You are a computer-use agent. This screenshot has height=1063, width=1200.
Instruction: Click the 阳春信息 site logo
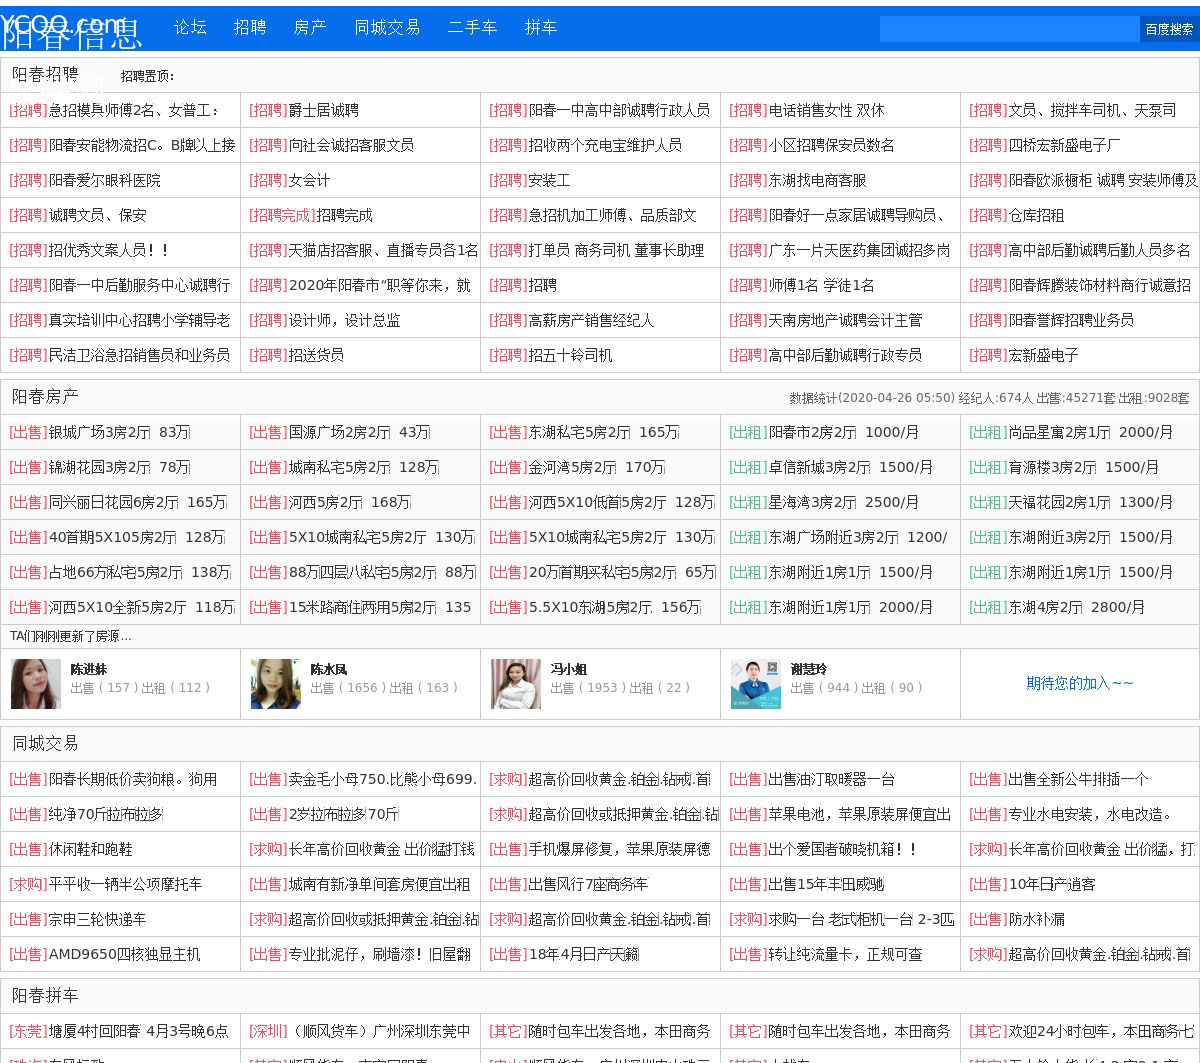(71, 31)
